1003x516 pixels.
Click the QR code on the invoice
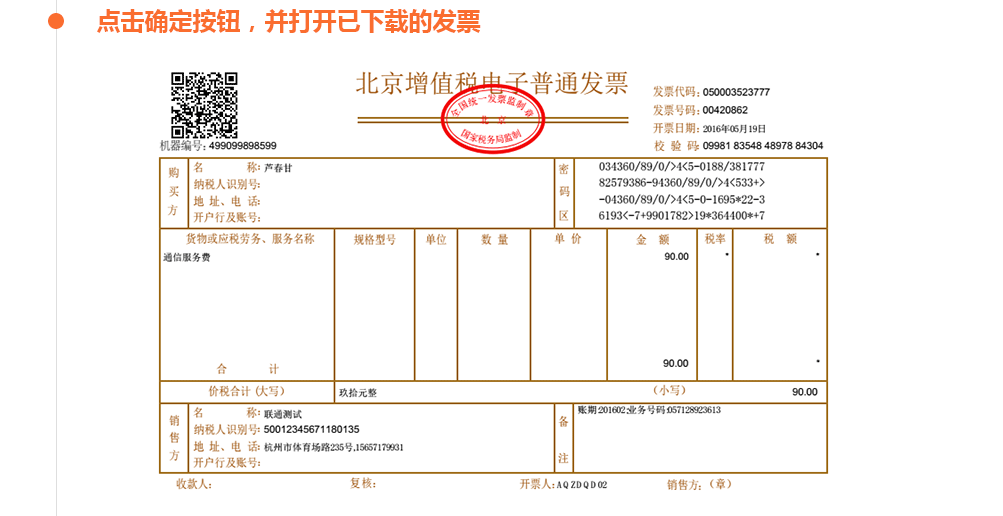204,105
